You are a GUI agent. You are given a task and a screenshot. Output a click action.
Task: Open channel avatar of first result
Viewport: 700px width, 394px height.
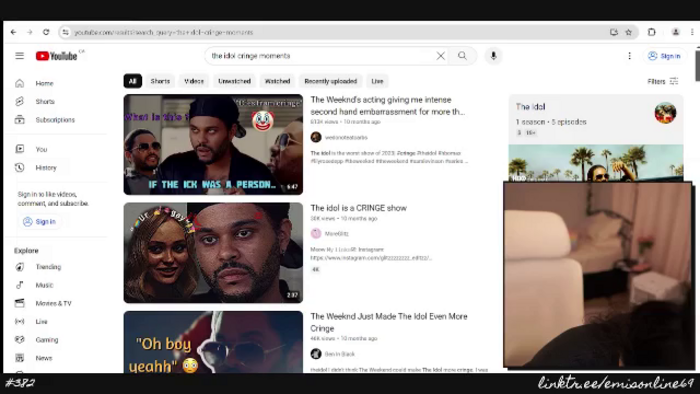click(316, 137)
